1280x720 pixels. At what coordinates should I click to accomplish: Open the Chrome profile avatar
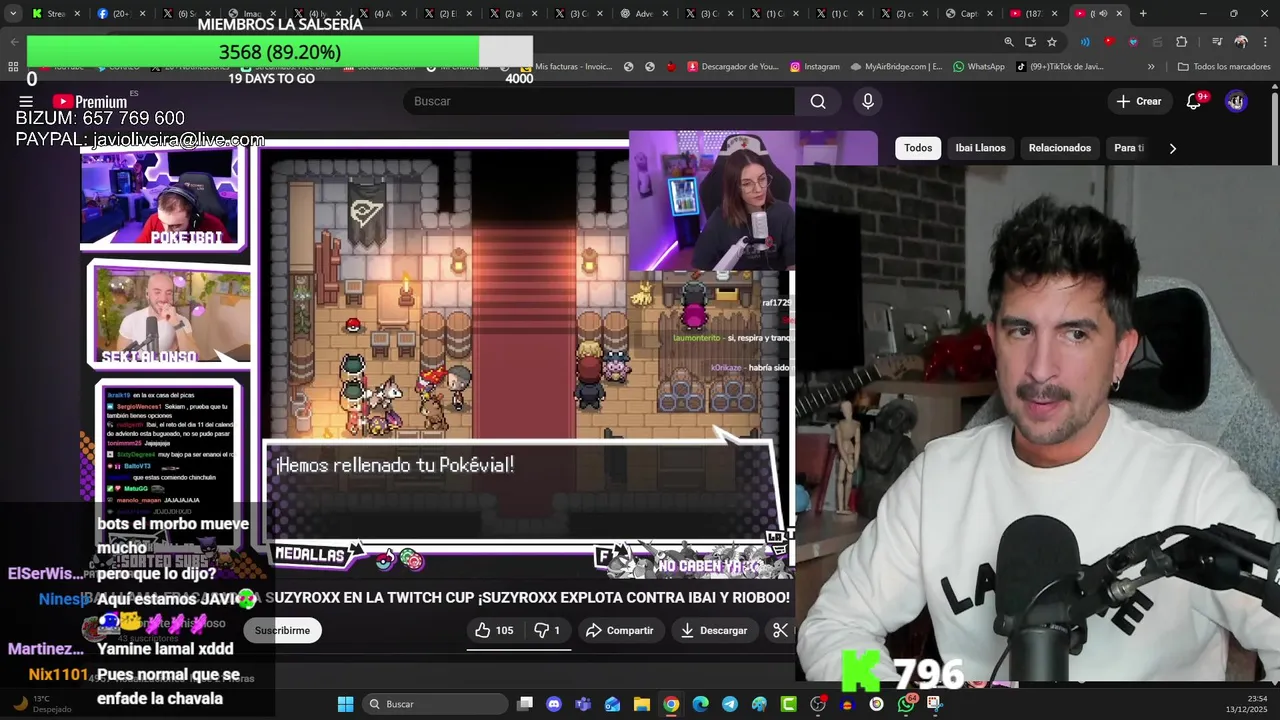(1241, 42)
